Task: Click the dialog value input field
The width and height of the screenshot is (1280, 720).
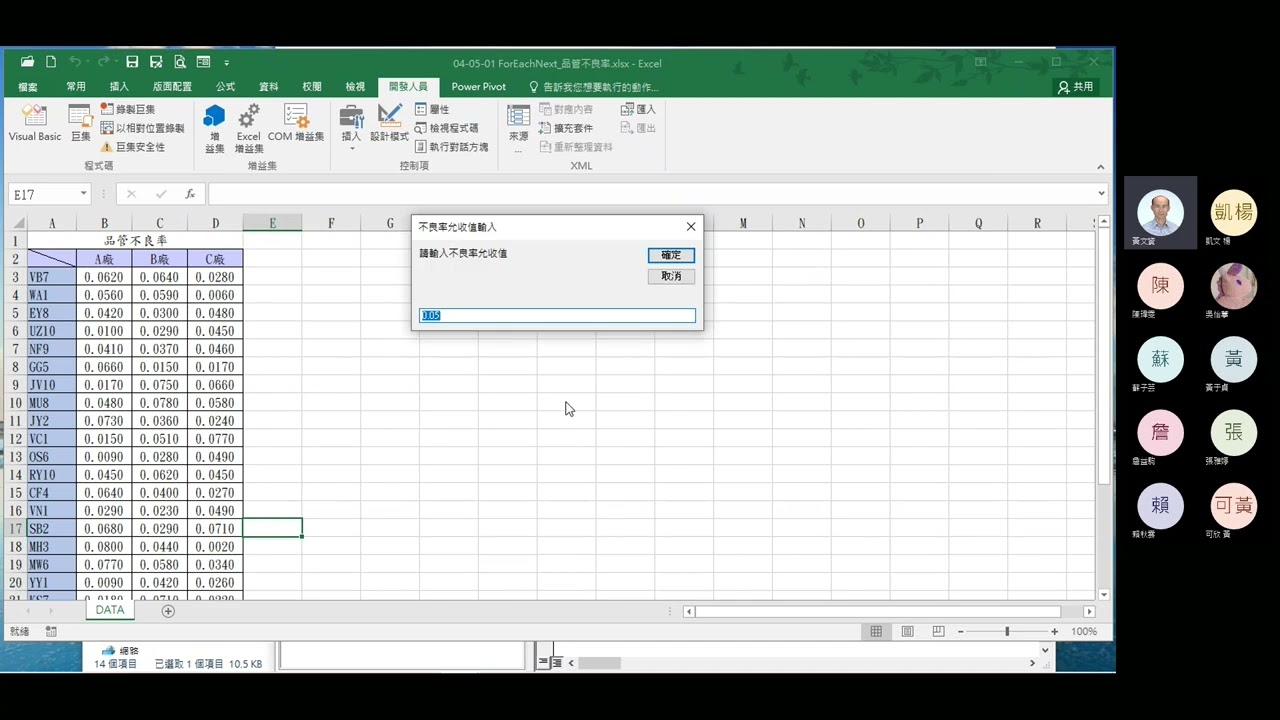Action: pyautogui.click(x=557, y=315)
